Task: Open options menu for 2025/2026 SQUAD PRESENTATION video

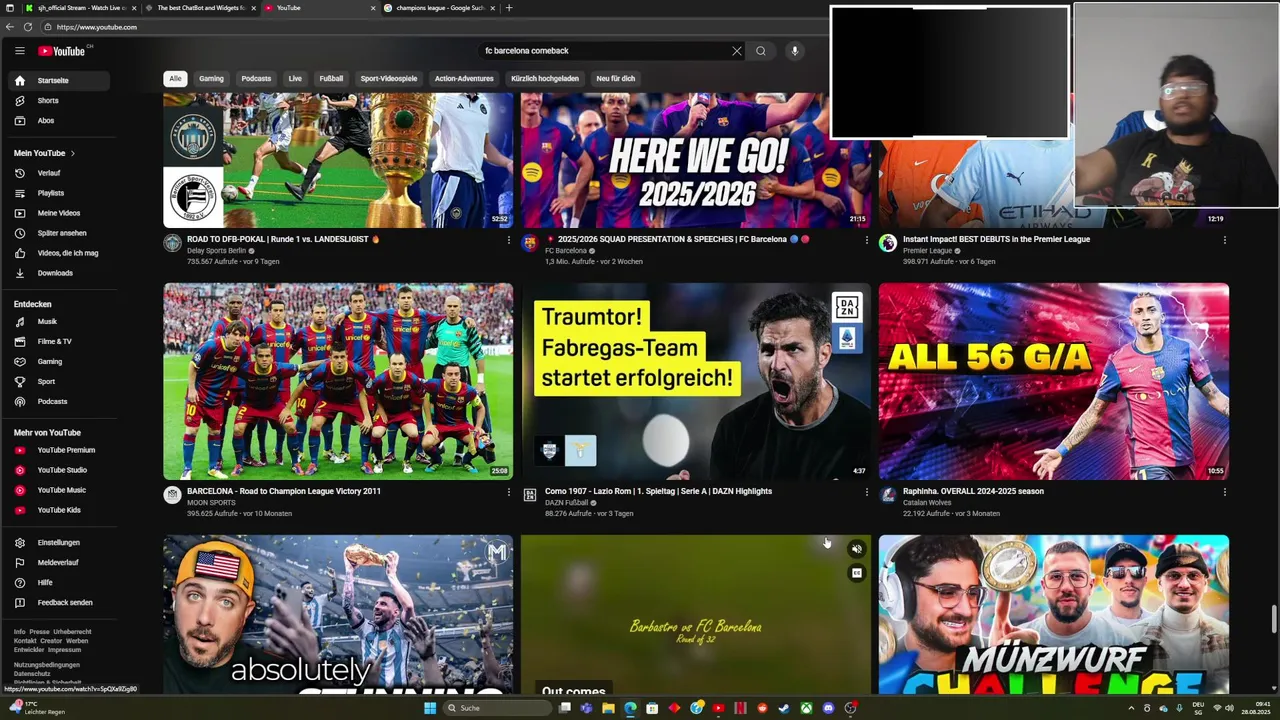Action: [866, 240]
